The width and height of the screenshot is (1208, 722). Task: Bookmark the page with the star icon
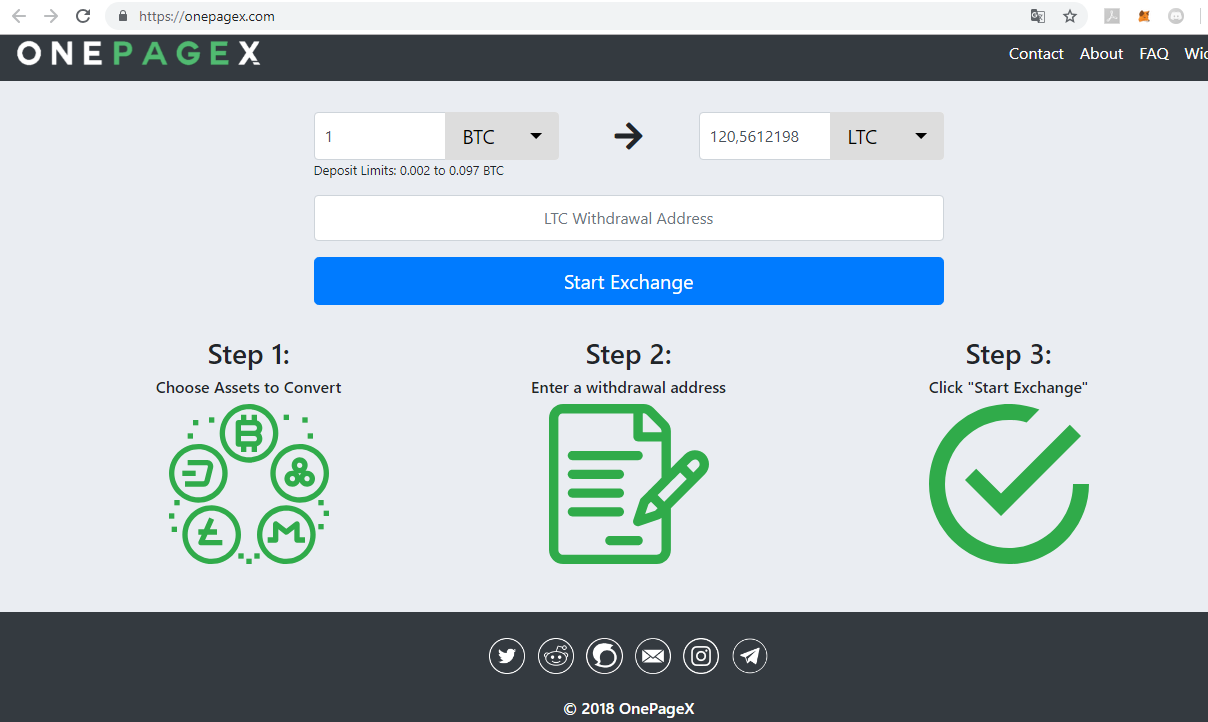click(x=1070, y=16)
